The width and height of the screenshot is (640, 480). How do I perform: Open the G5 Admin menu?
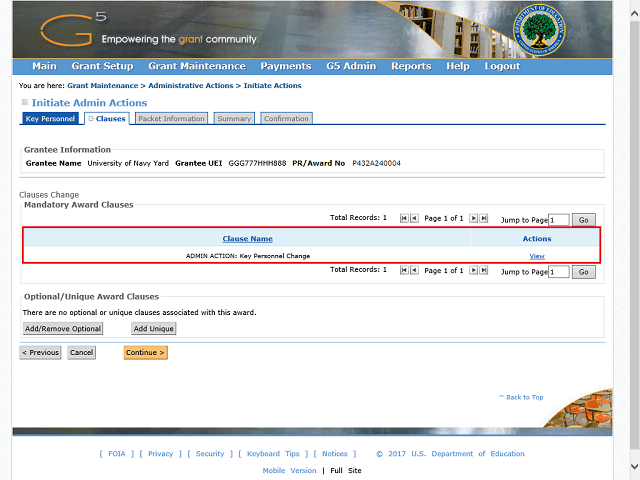(x=351, y=66)
